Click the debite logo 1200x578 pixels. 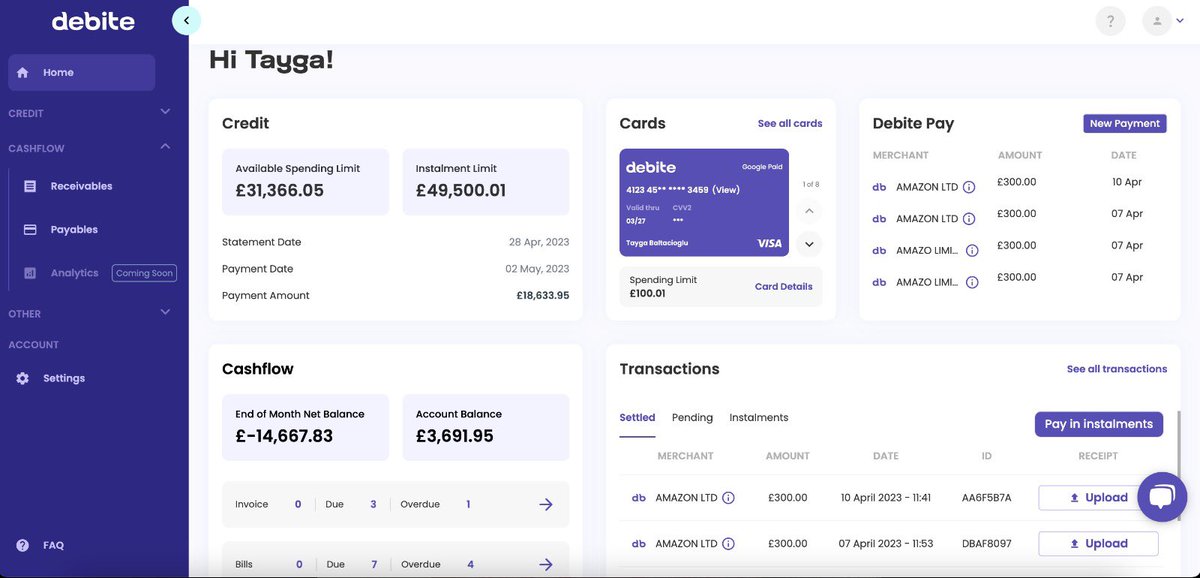(x=92, y=20)
